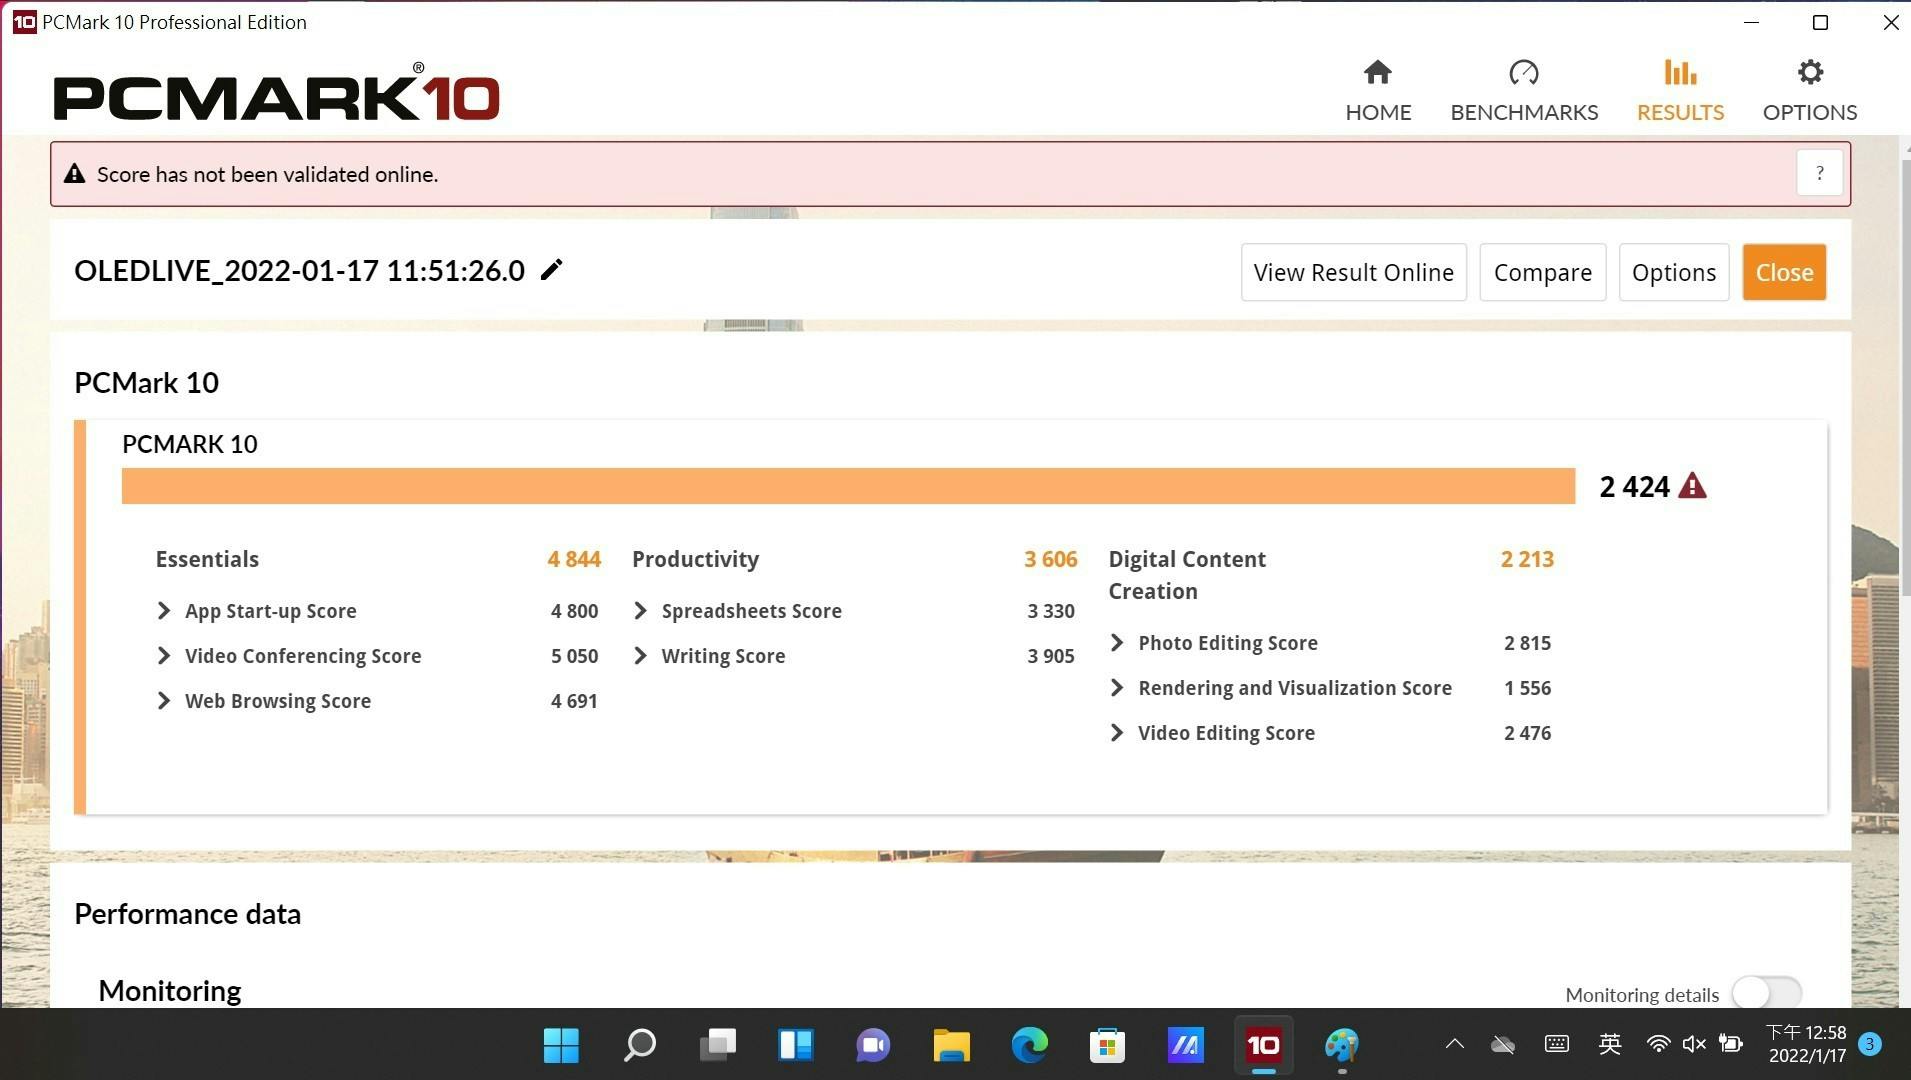This screenshot has height=1080, width=1911.
Task: Click the pencil icon to rename result
Action: [551, 270]
